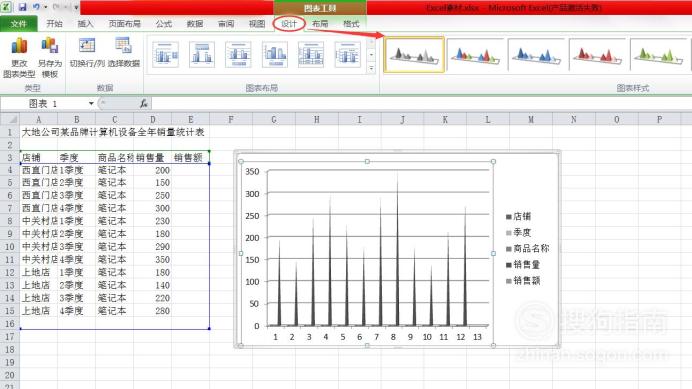
Task: Click the undo arrow in quick access toolbar
Action: point(36,7)
